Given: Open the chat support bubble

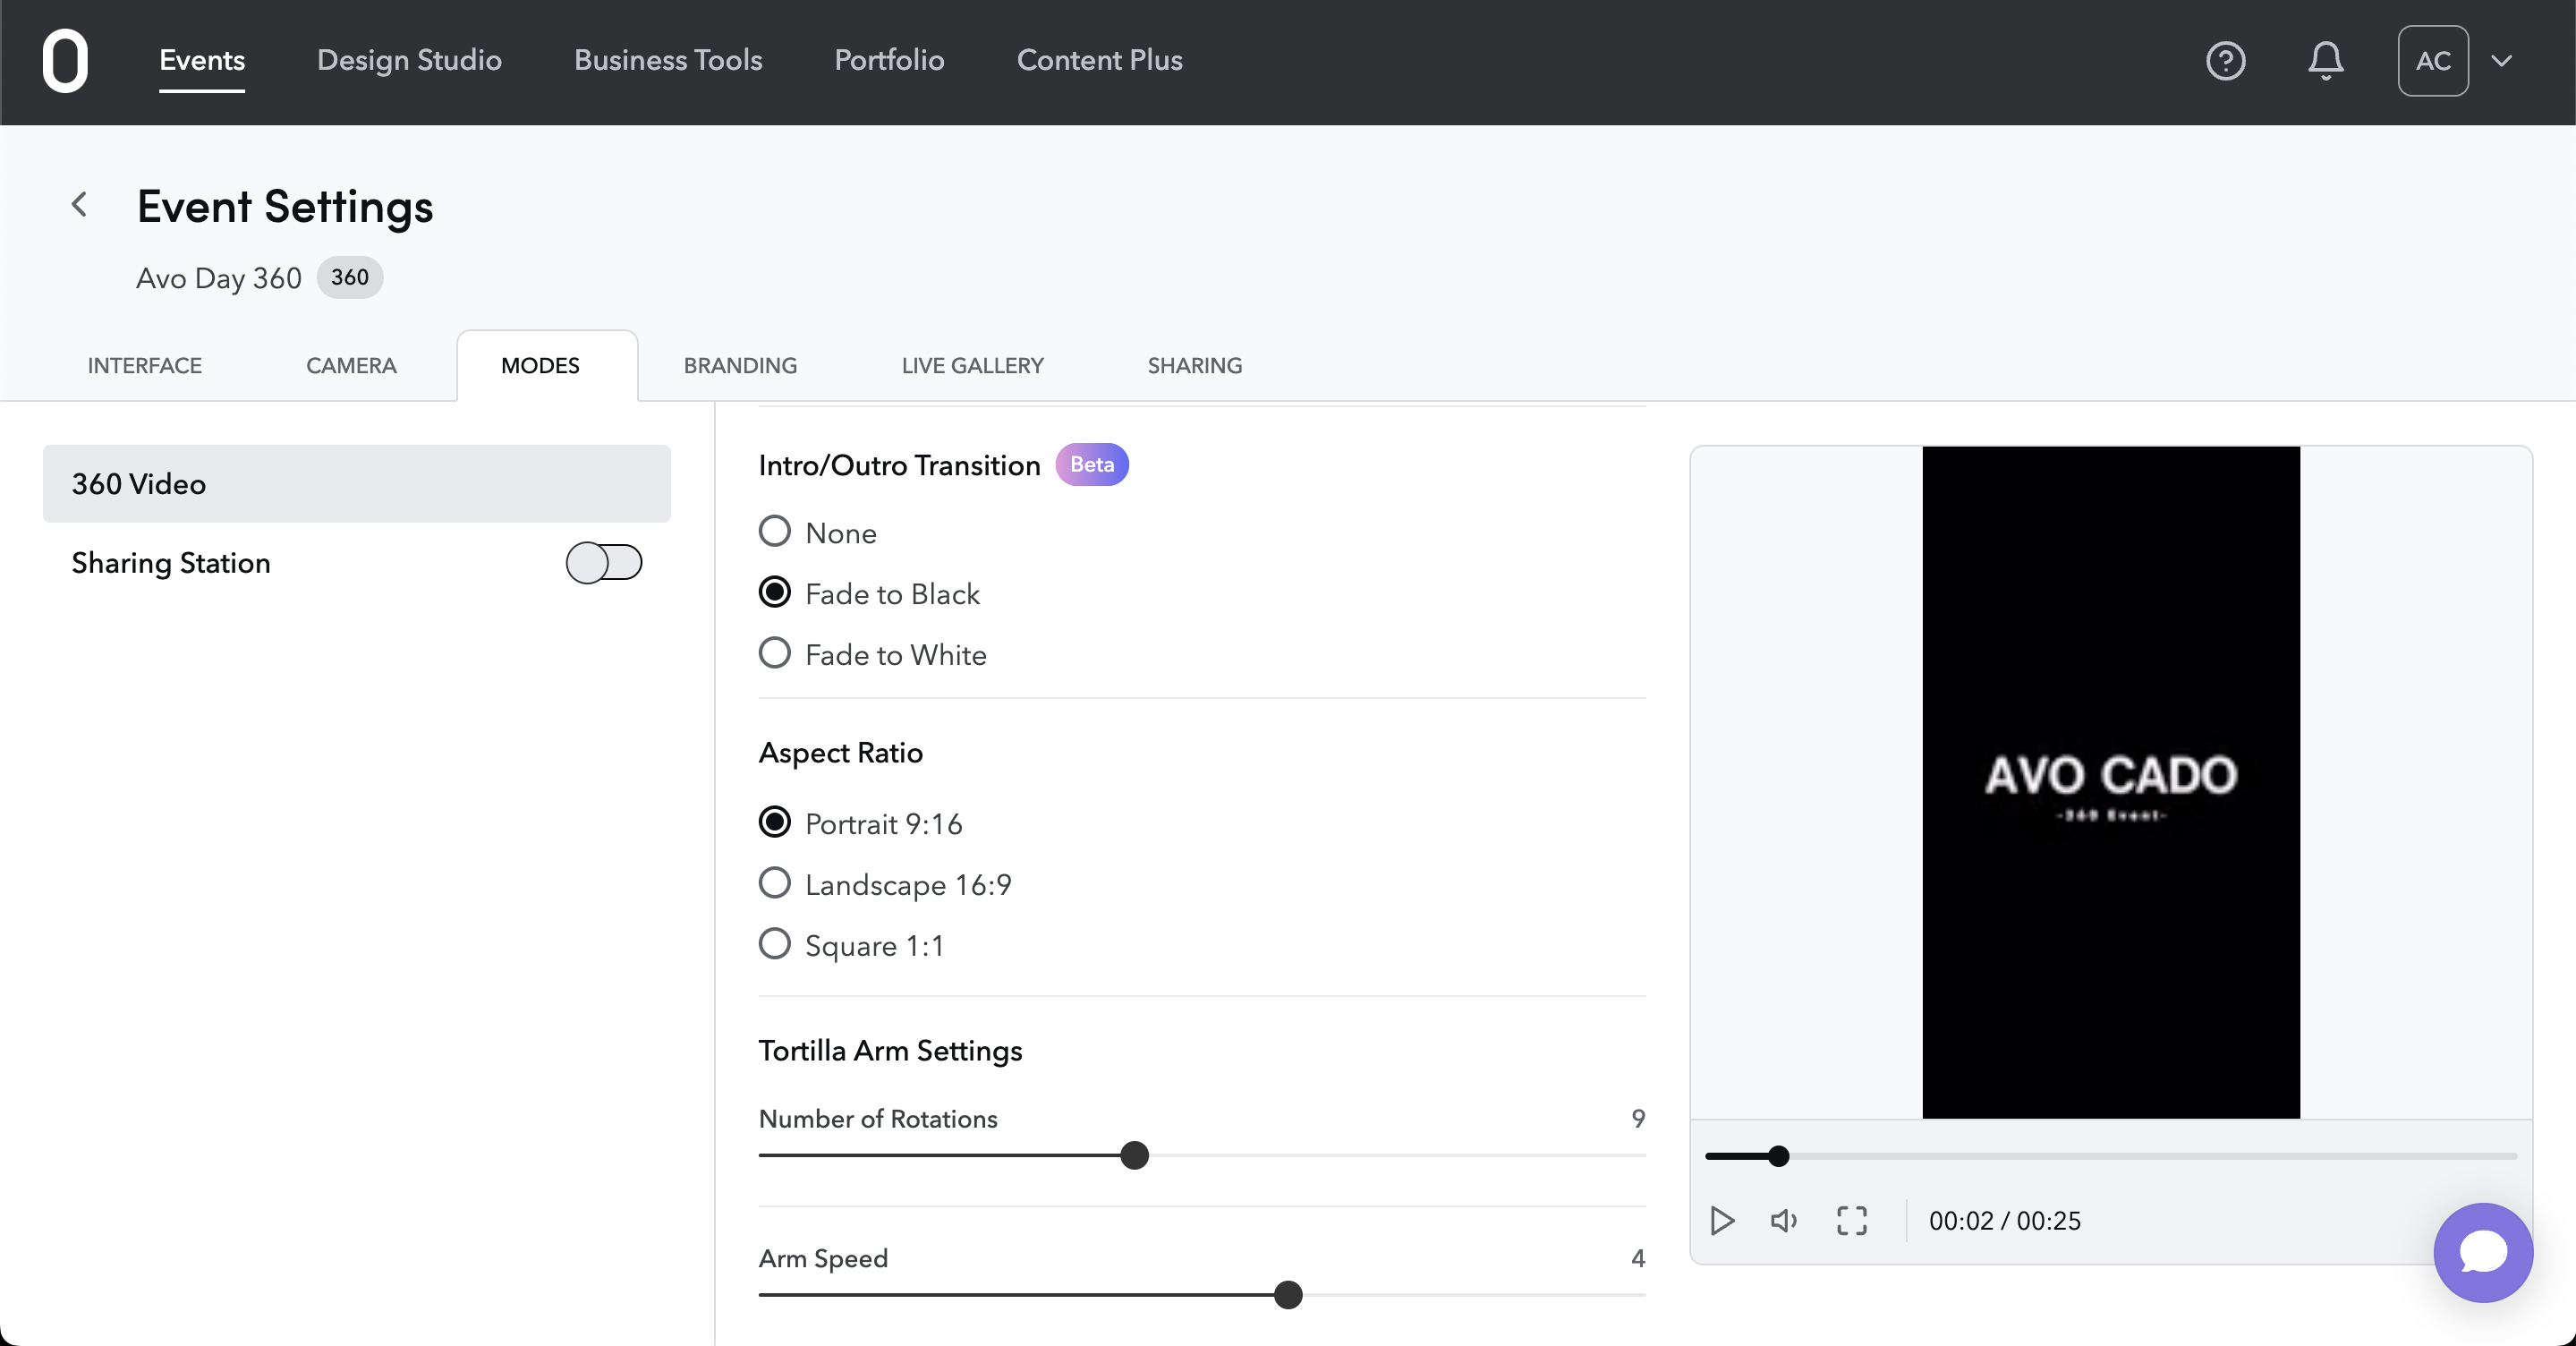Looking at the screenshot, I should coord(2482,1252).
